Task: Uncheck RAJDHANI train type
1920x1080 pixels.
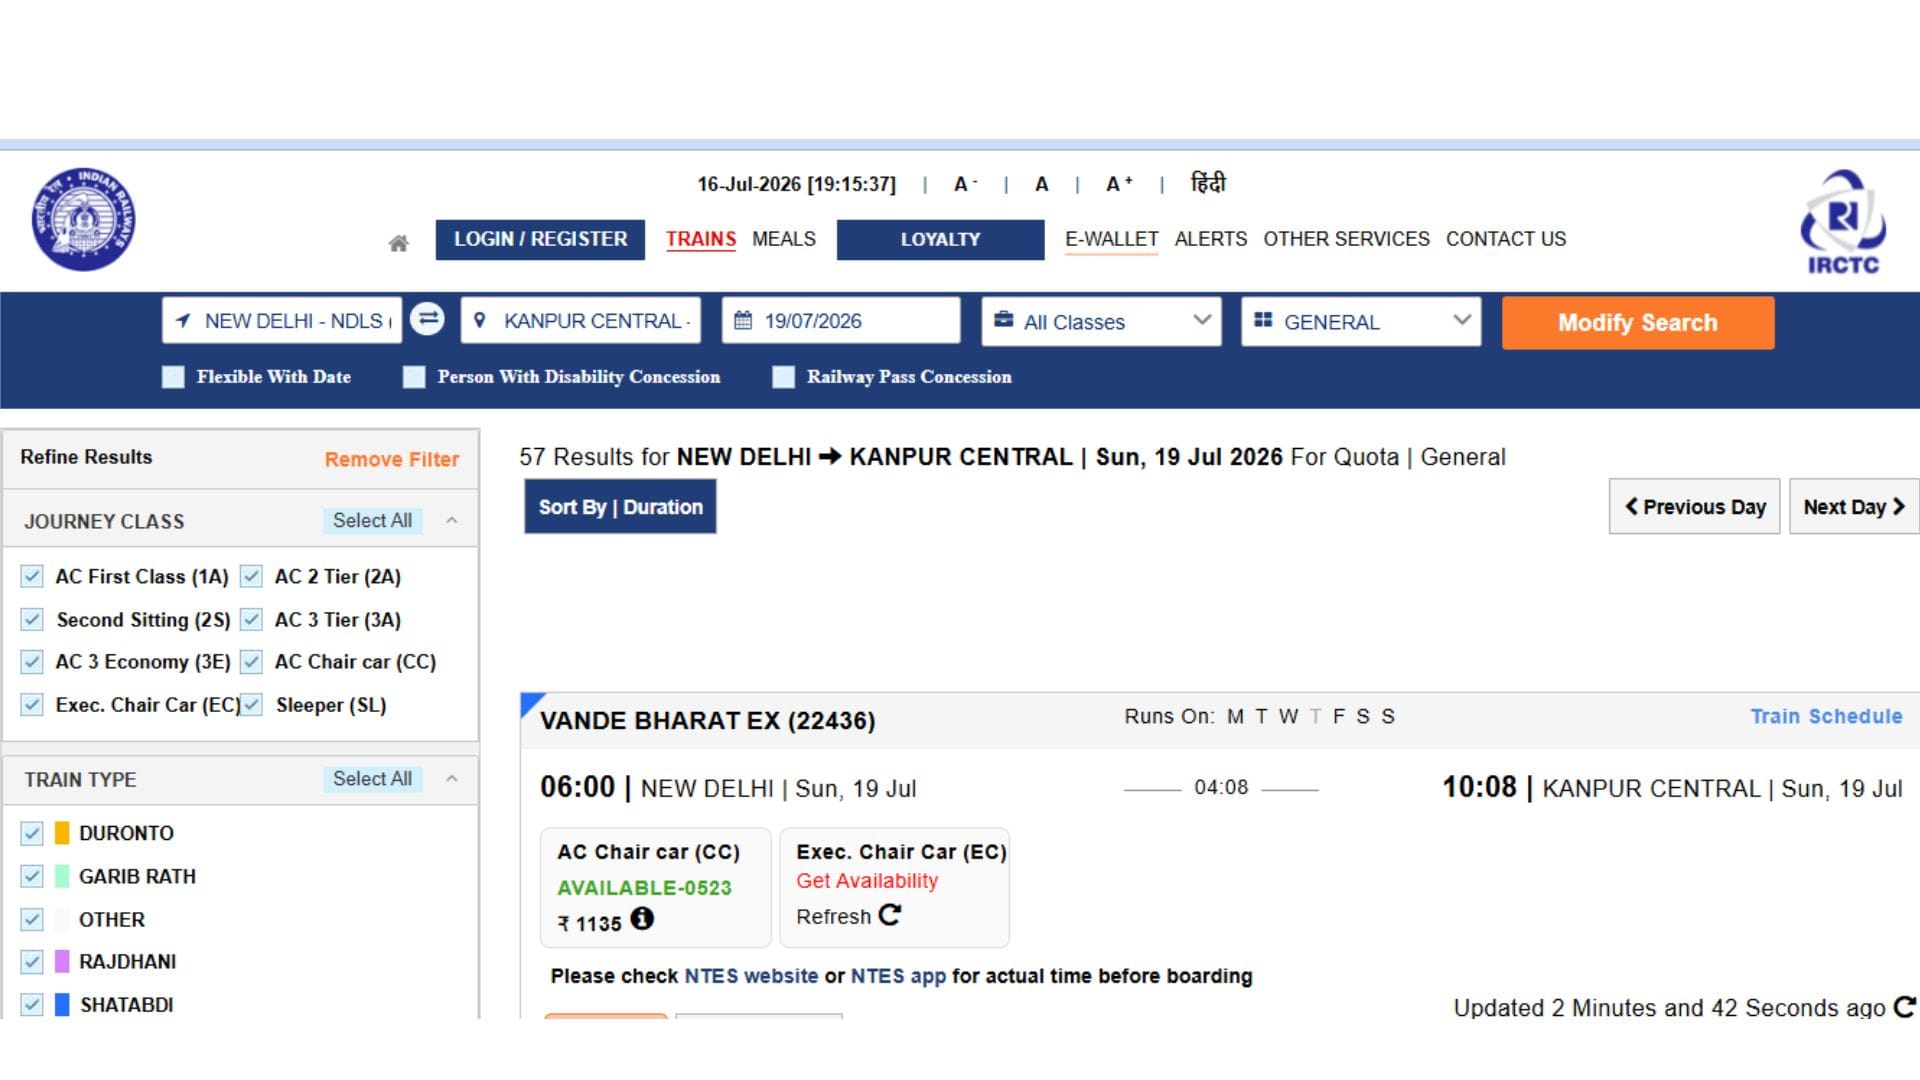Action: [x=32, y=961]
